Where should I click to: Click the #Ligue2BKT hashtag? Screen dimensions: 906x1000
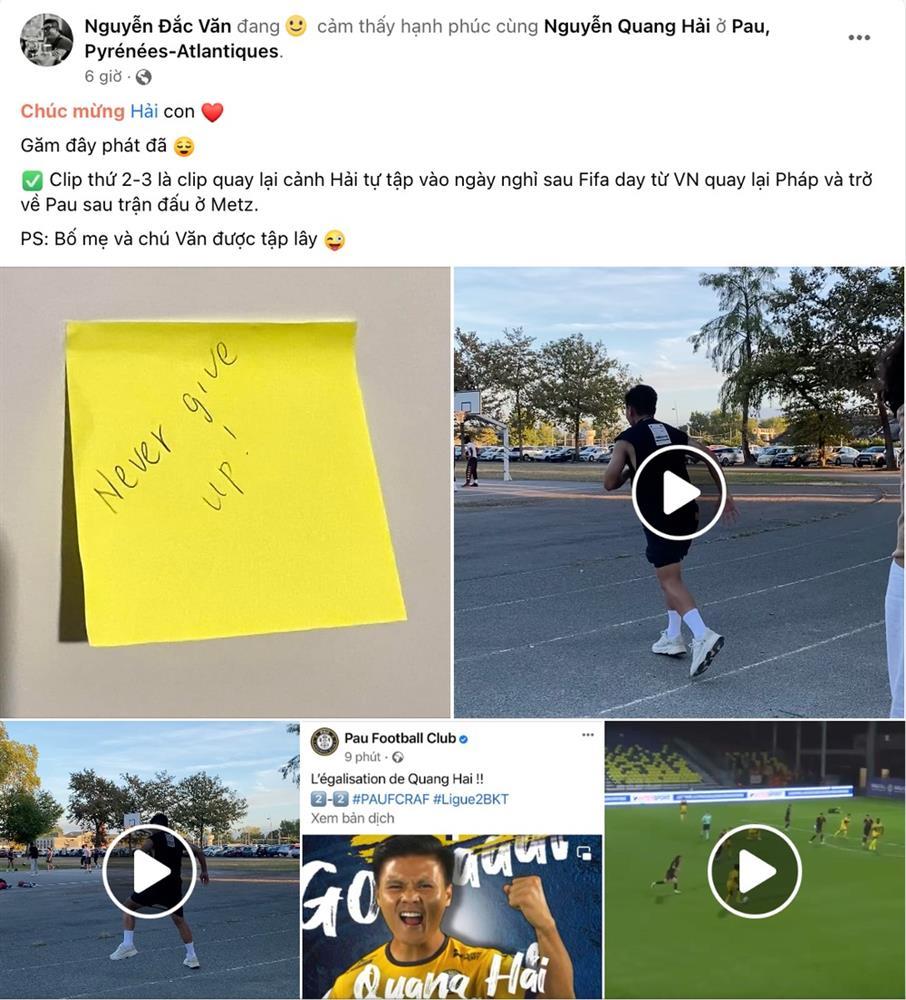(x=471, y=798)
